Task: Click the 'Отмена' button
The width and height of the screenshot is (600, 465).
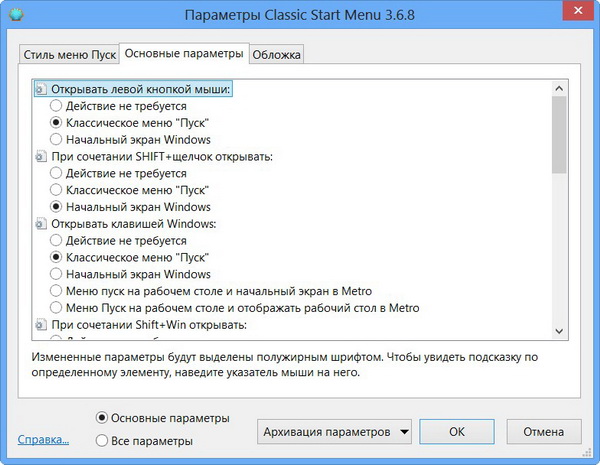Action: tap(544, 431)
